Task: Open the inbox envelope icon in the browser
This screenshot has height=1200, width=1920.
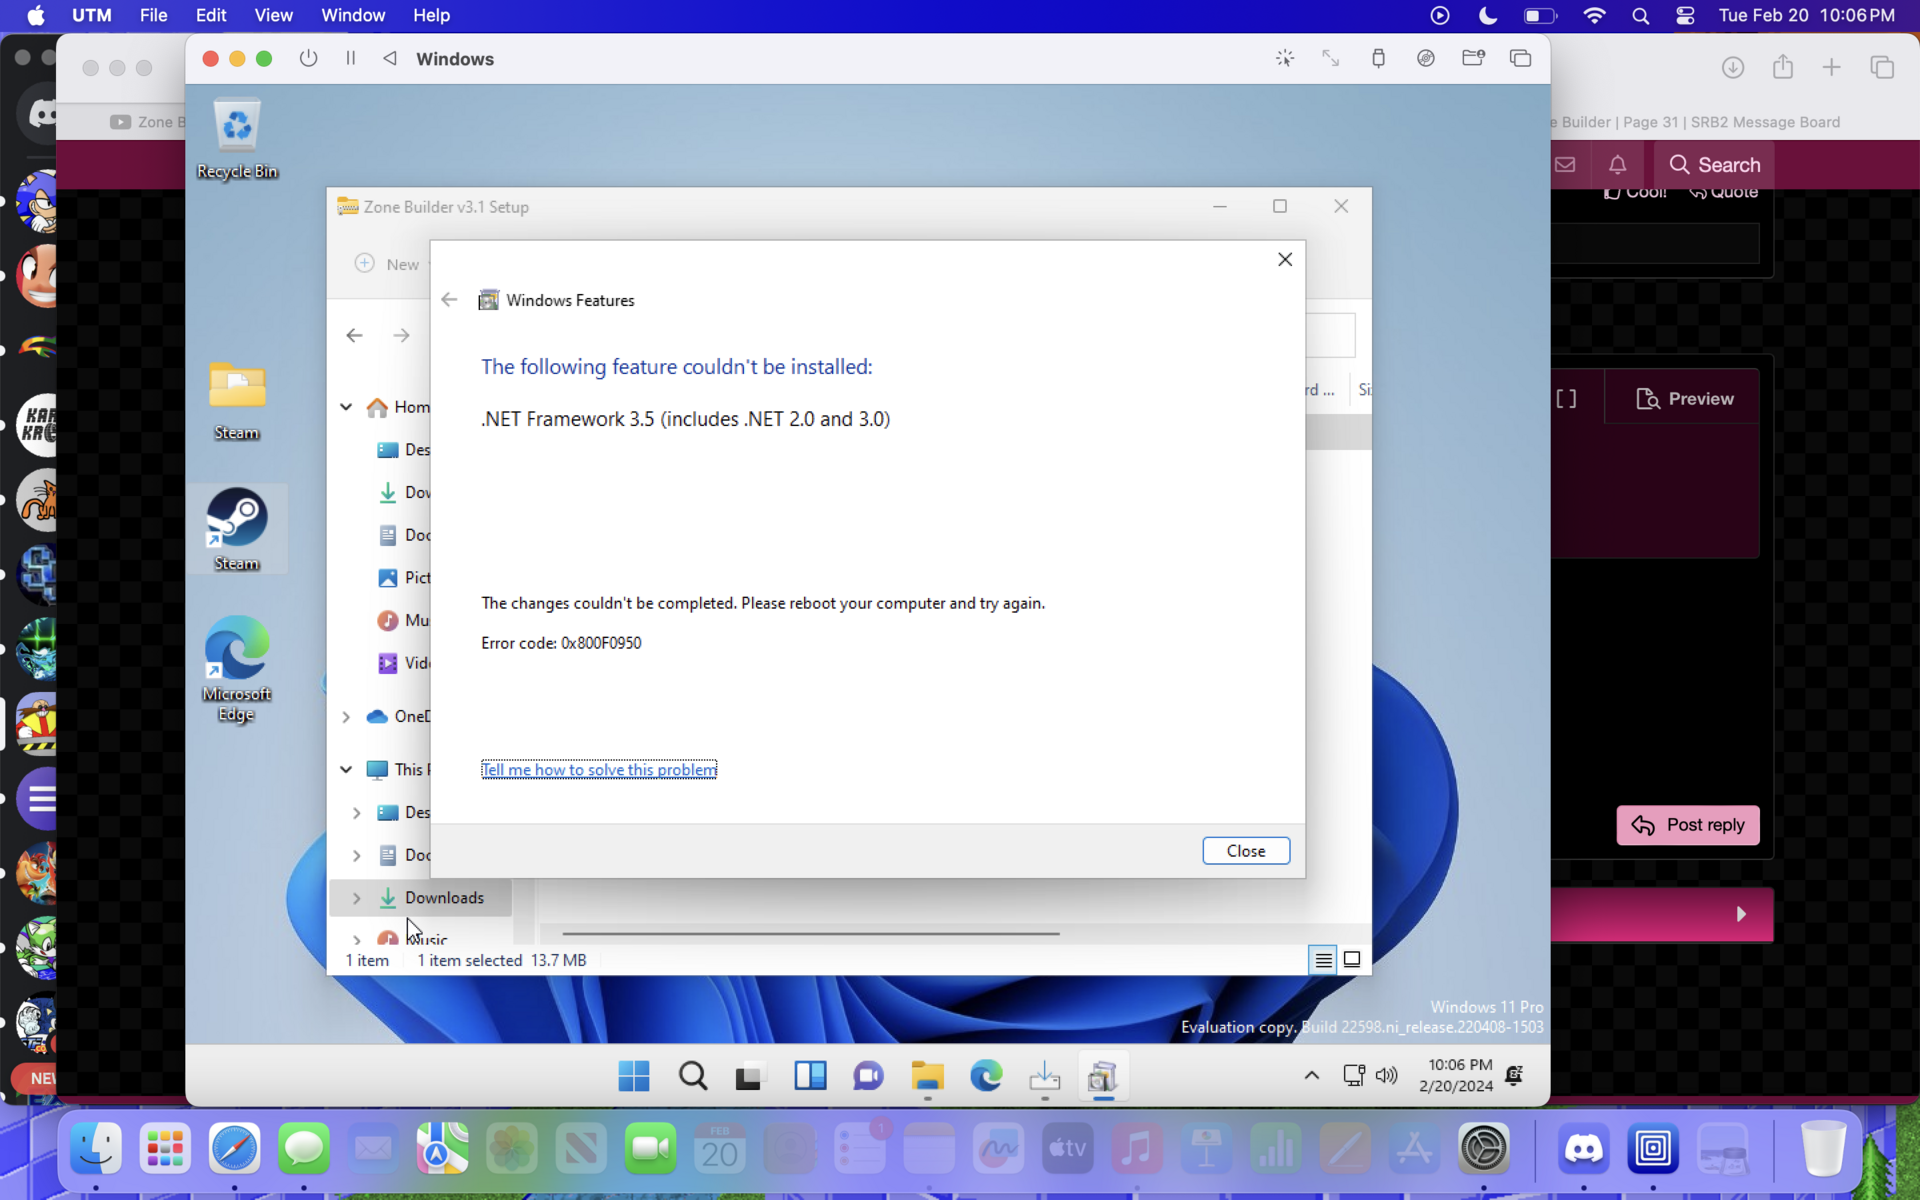Action: tap(1565, 164)
